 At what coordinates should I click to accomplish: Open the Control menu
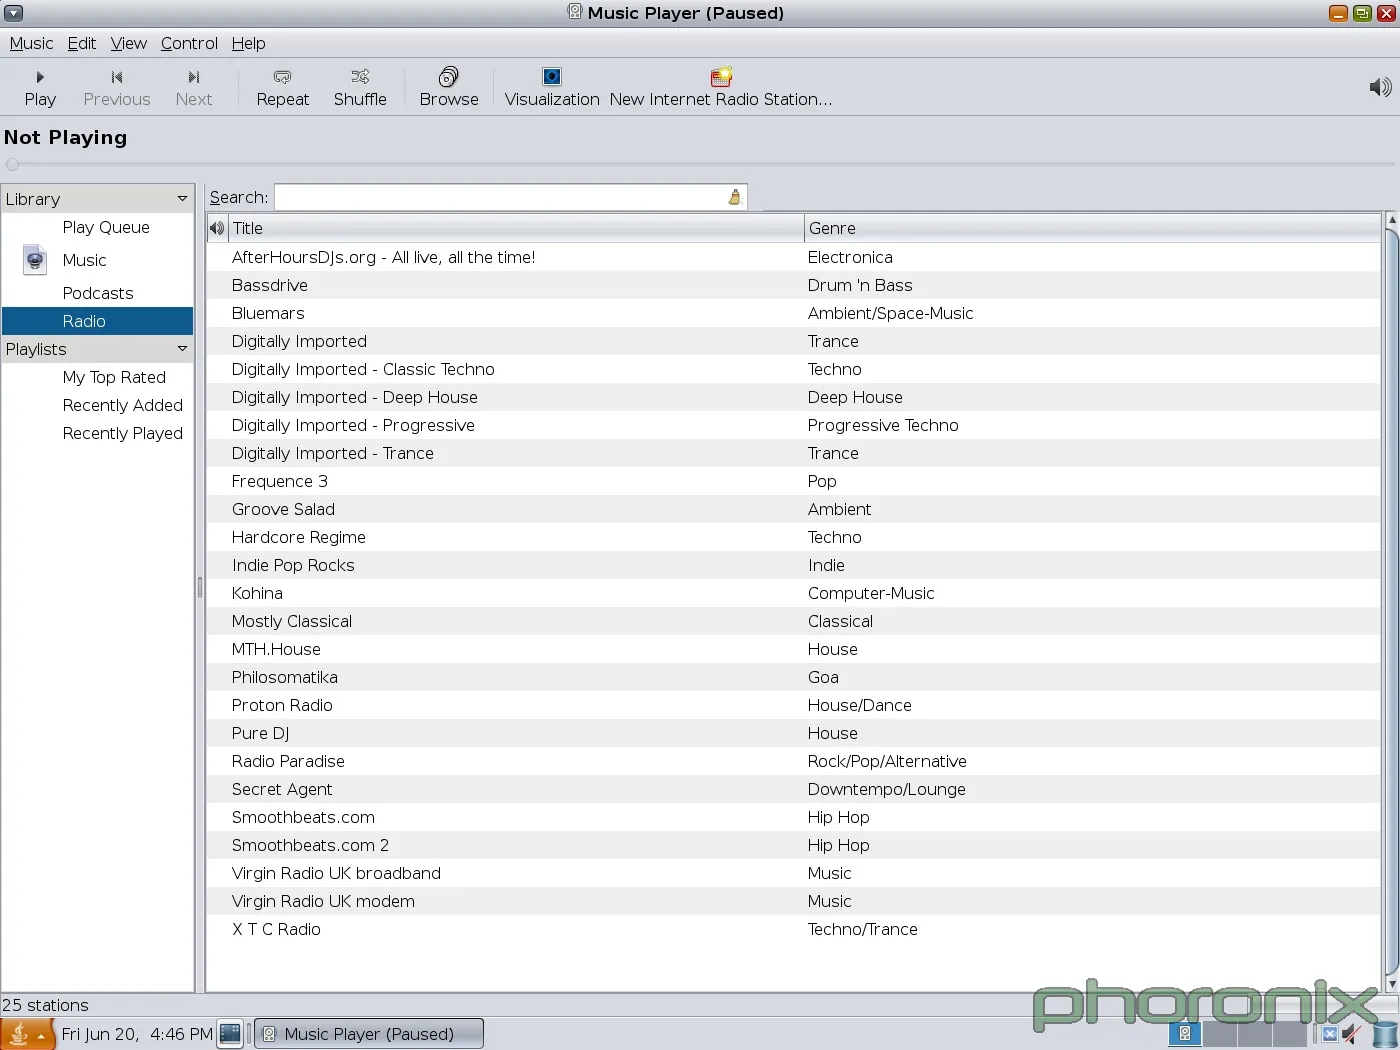click(x=189, y=43)
